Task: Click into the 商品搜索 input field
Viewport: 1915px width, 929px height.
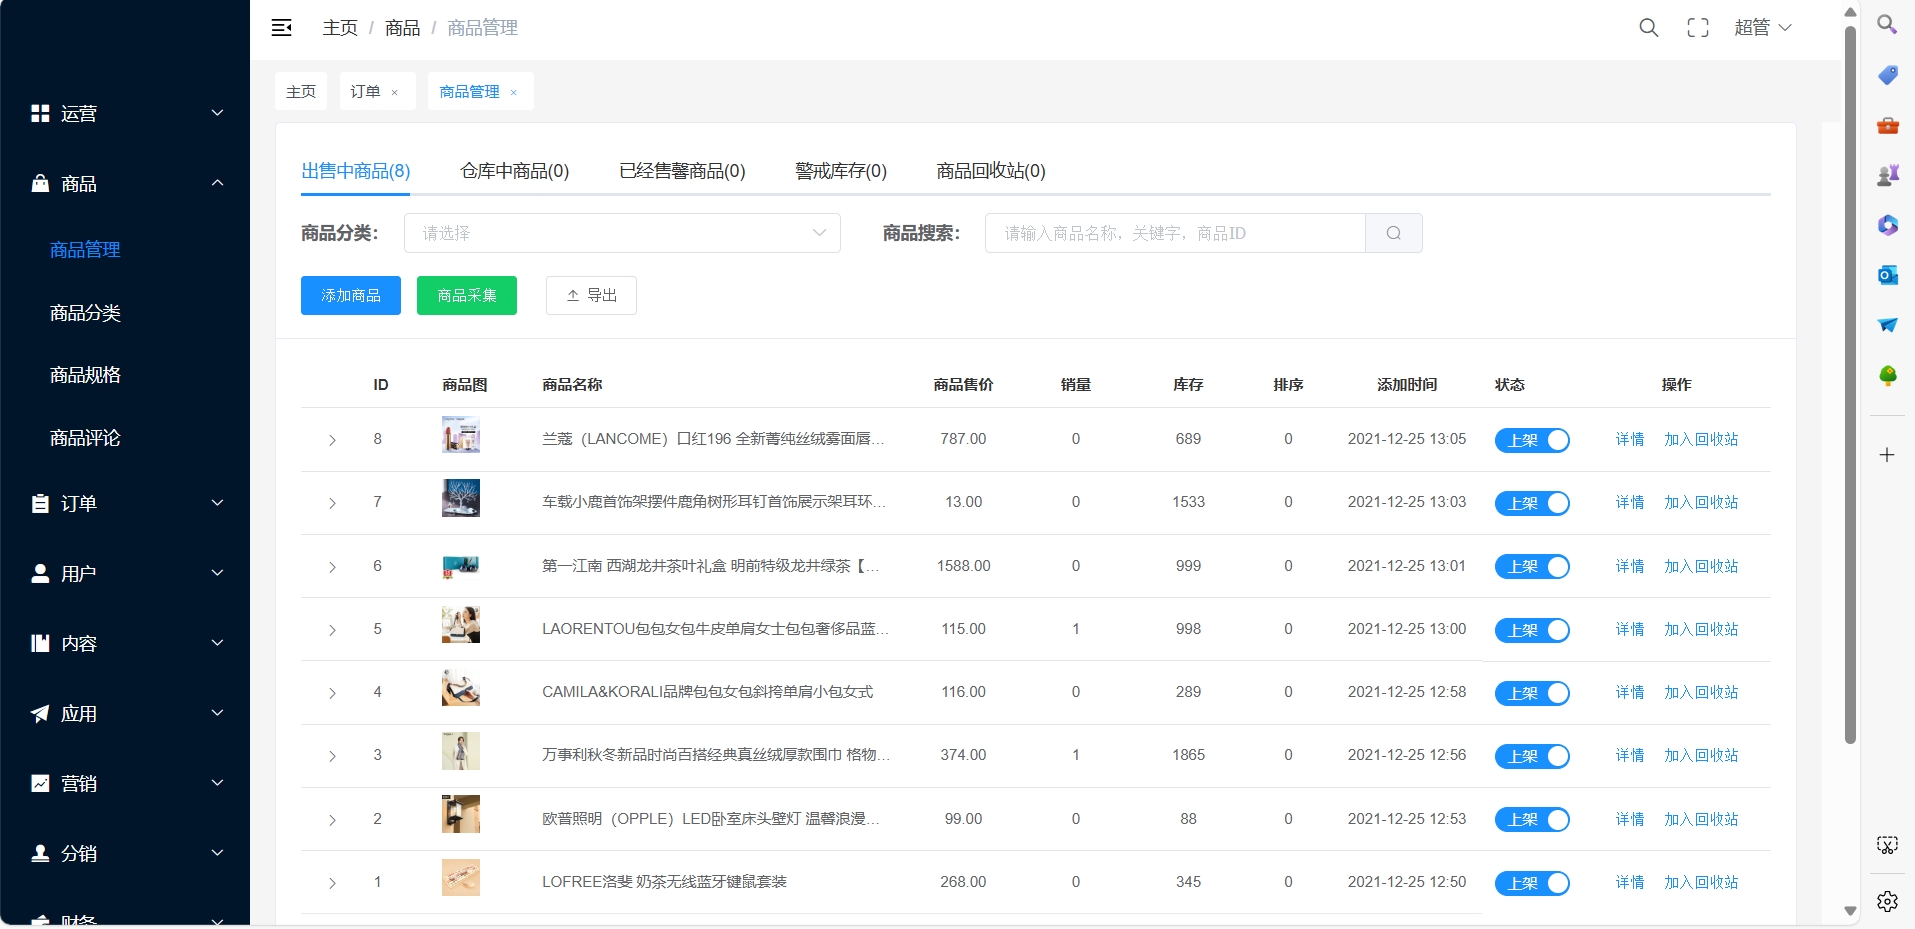Action: pyautogui.click(x=1175, y=233)
